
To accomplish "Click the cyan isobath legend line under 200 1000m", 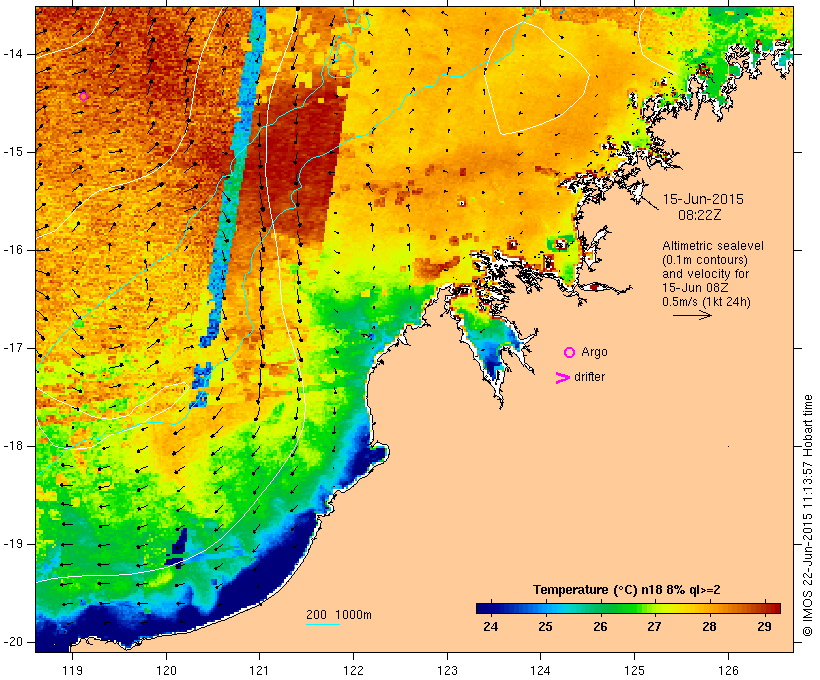I will tap(323, 624).
